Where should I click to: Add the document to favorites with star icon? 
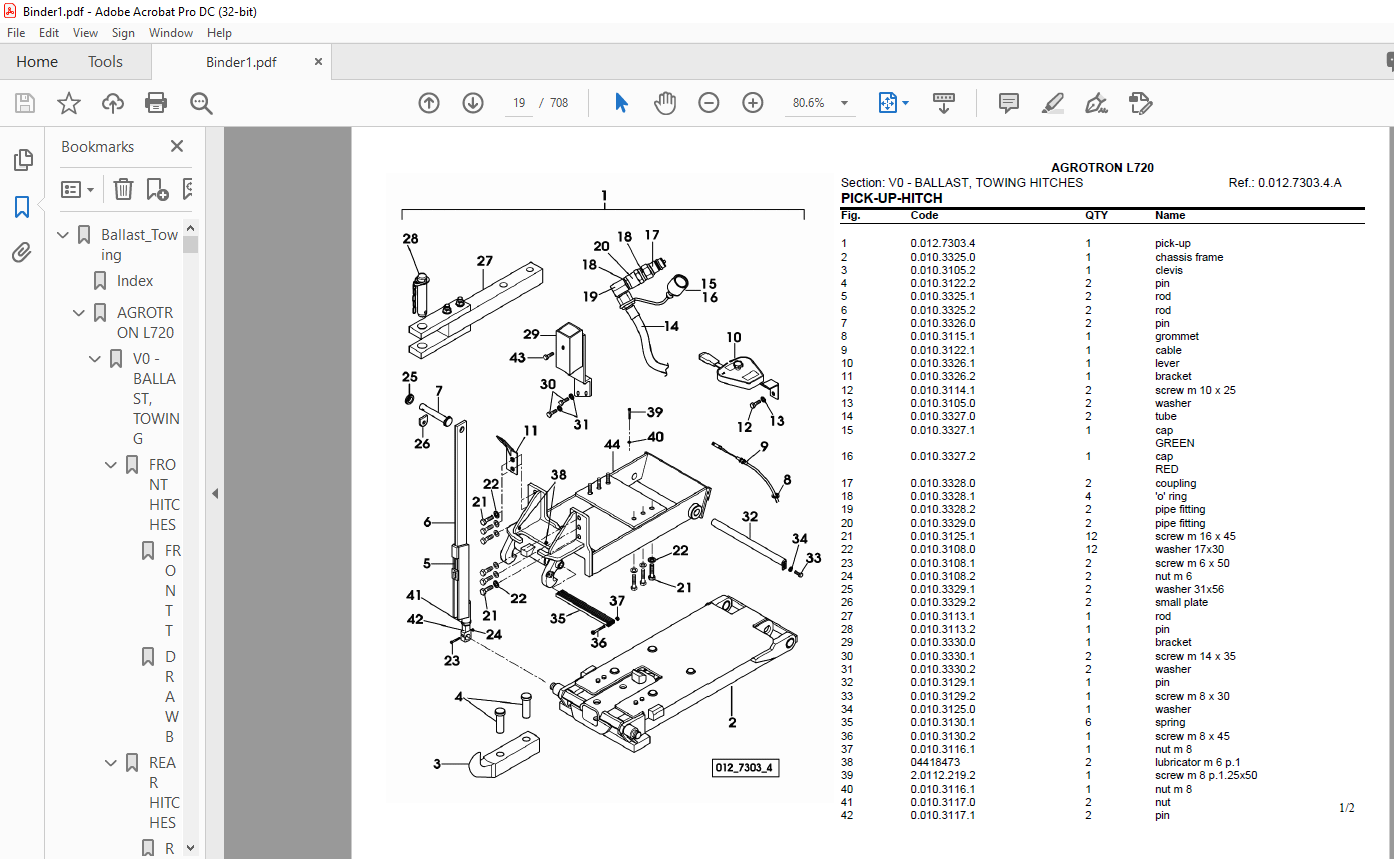69,103
